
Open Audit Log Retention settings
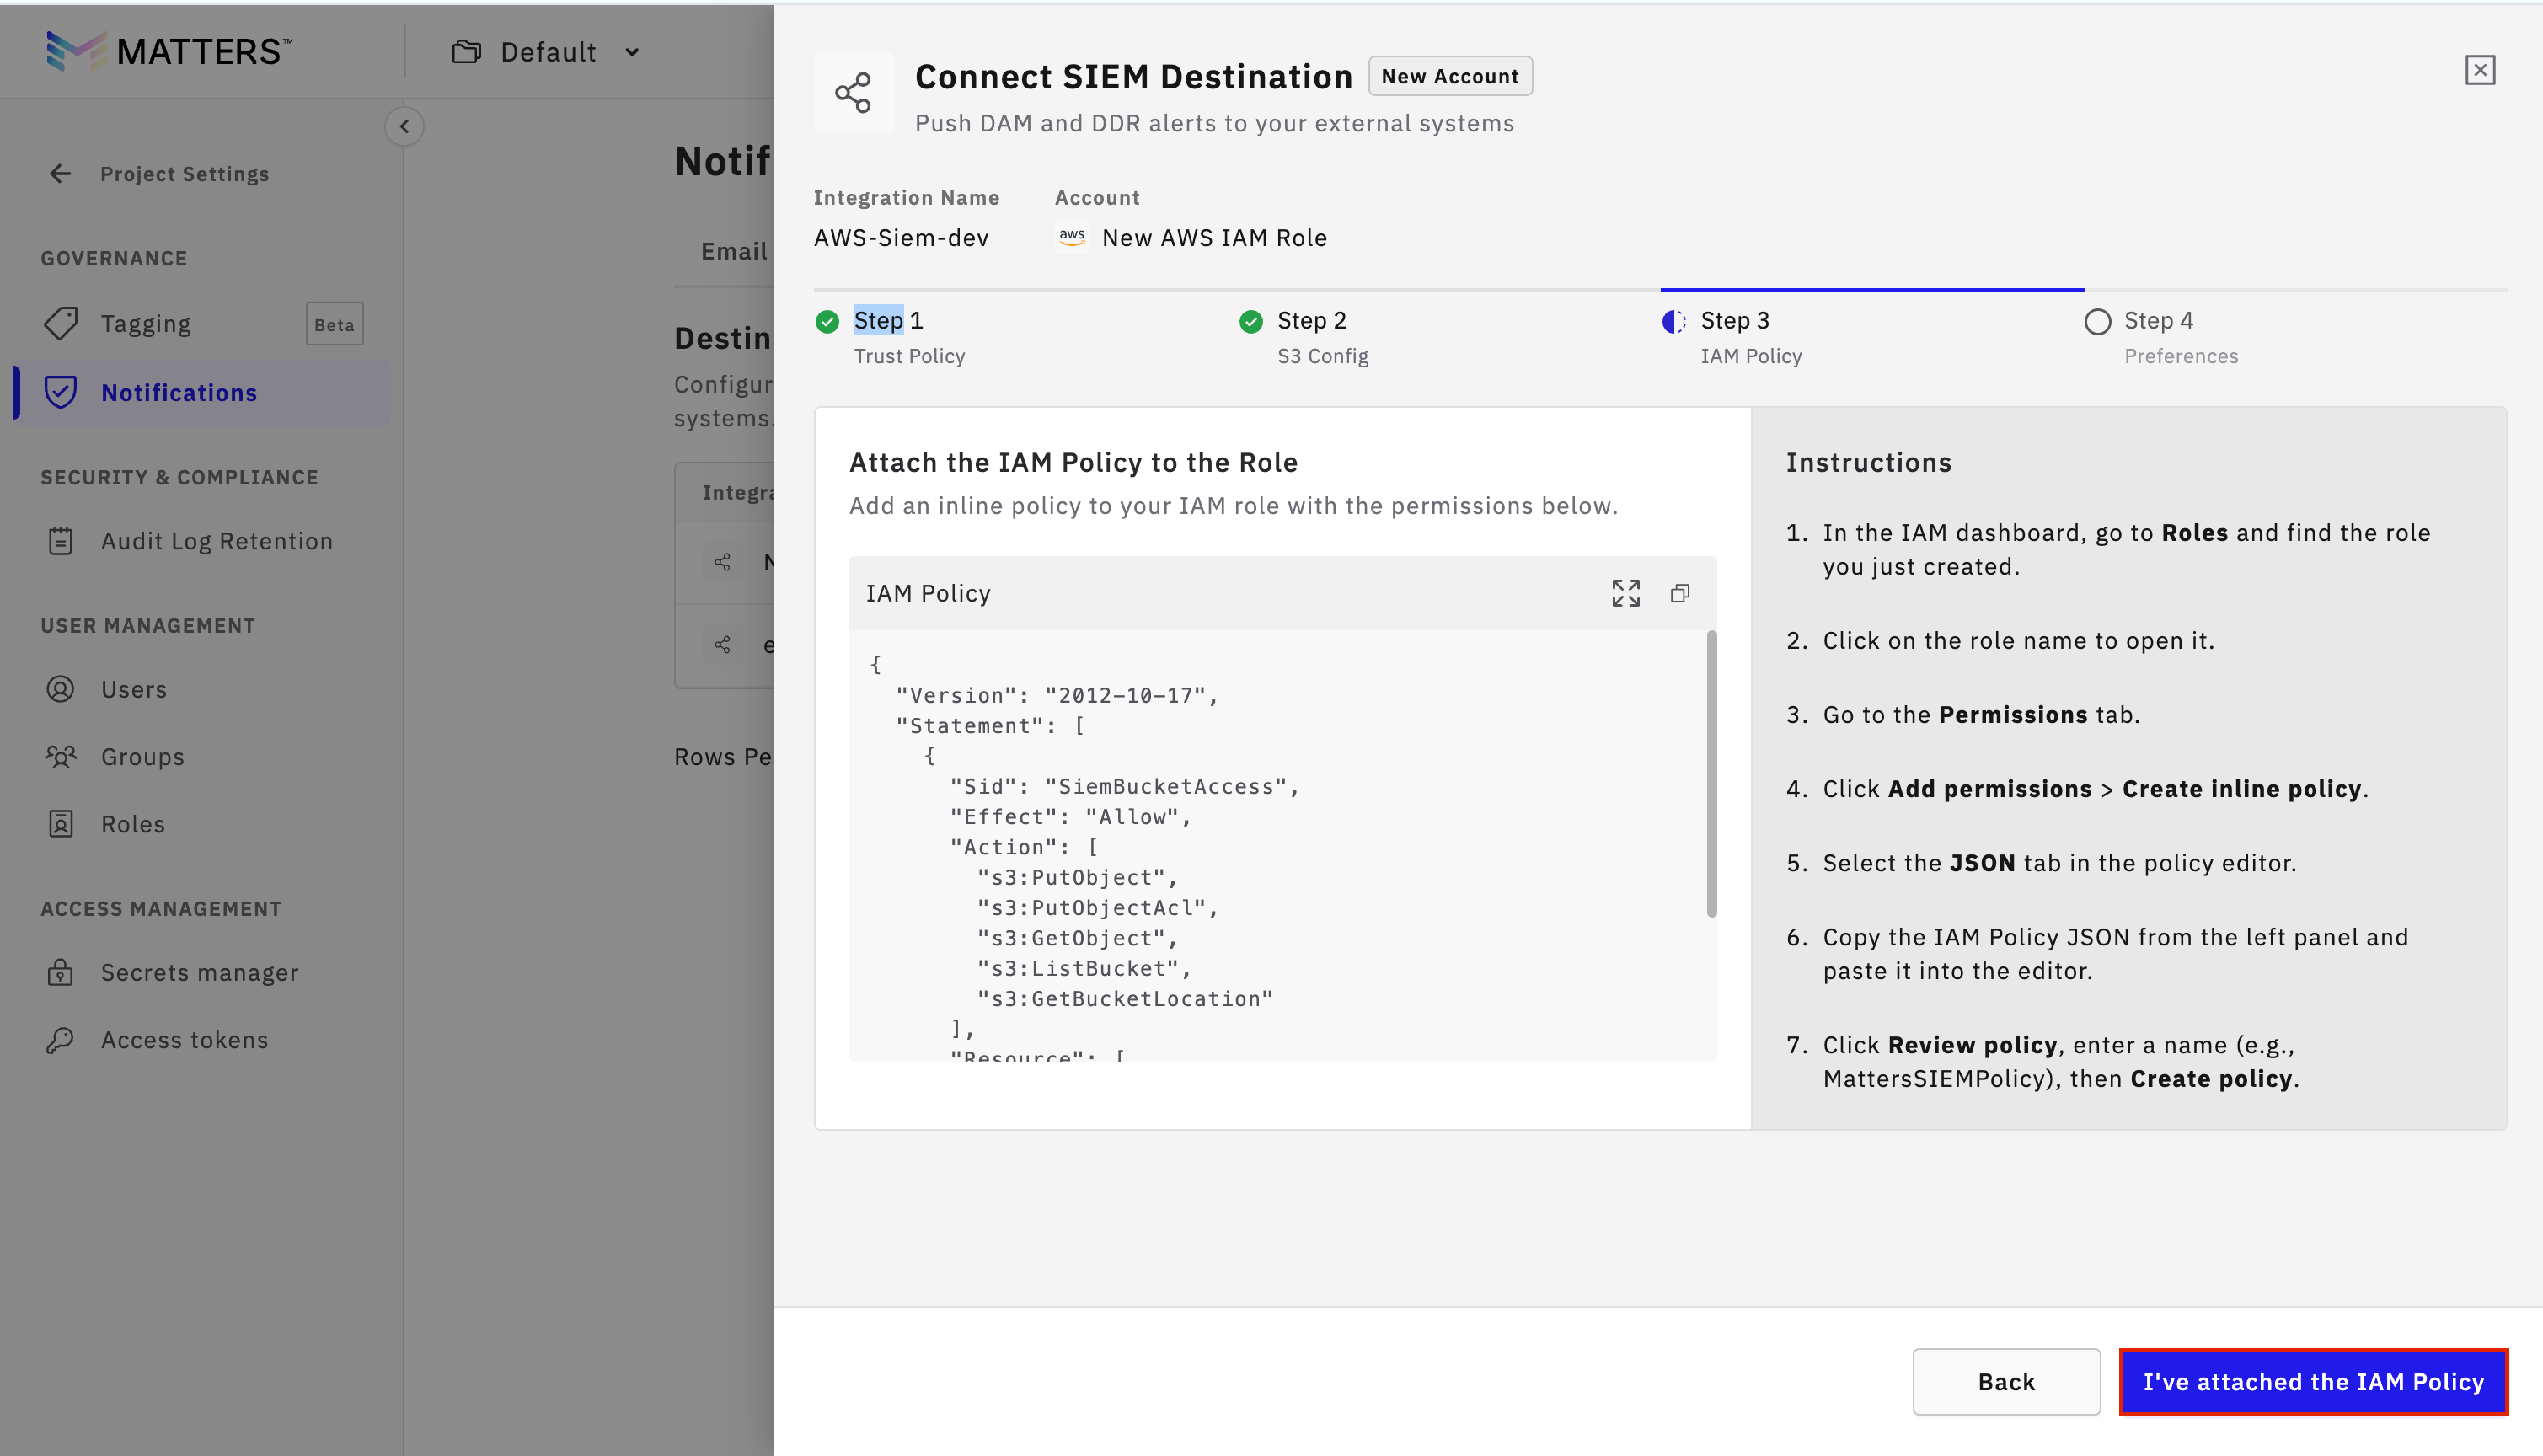216,541
